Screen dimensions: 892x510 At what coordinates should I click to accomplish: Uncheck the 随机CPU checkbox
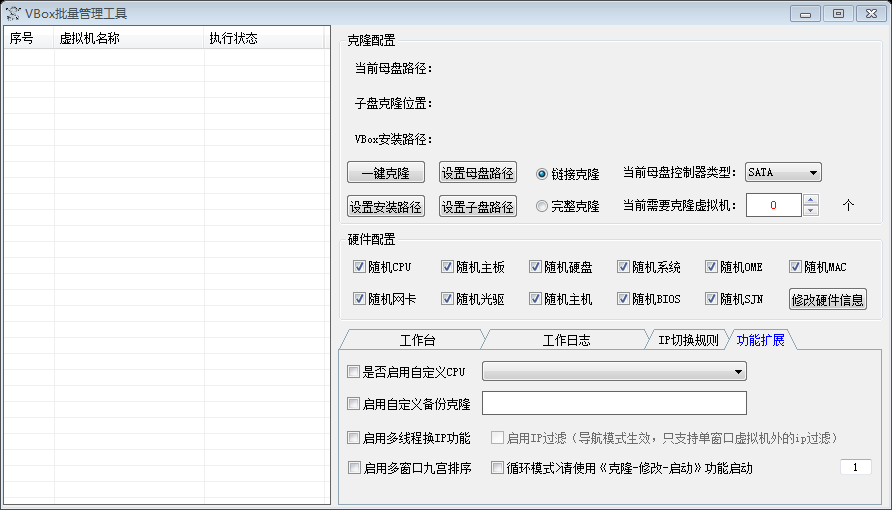click(x=359, y=267)
